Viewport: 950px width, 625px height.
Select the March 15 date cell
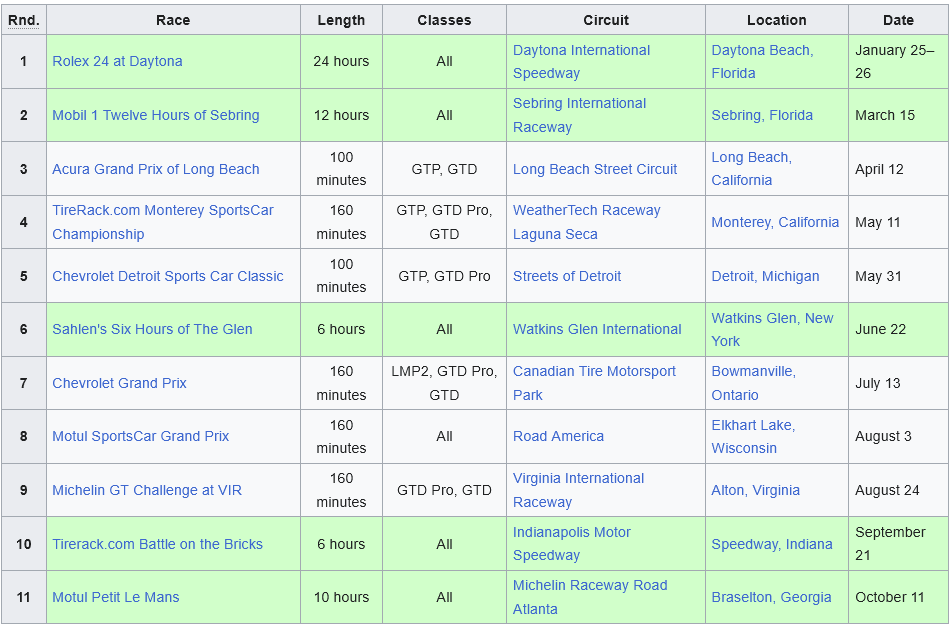(x=899, y=115)
